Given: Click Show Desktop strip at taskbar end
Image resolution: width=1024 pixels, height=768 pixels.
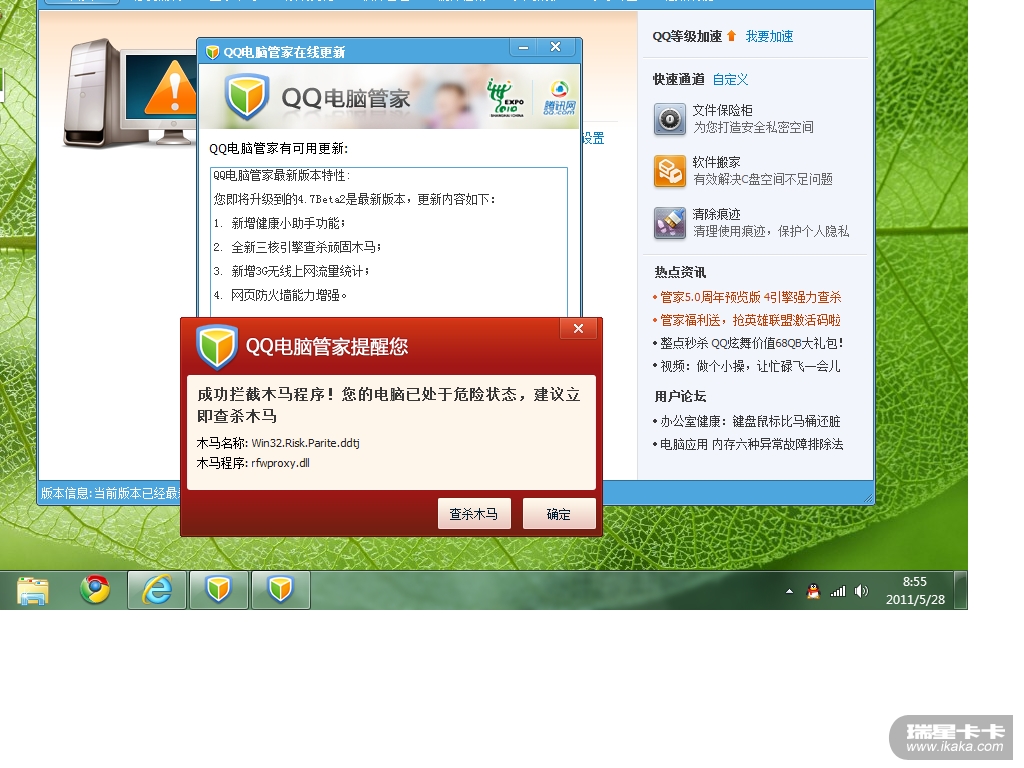Looking at the screenshot, I should (x=961, y=590).
